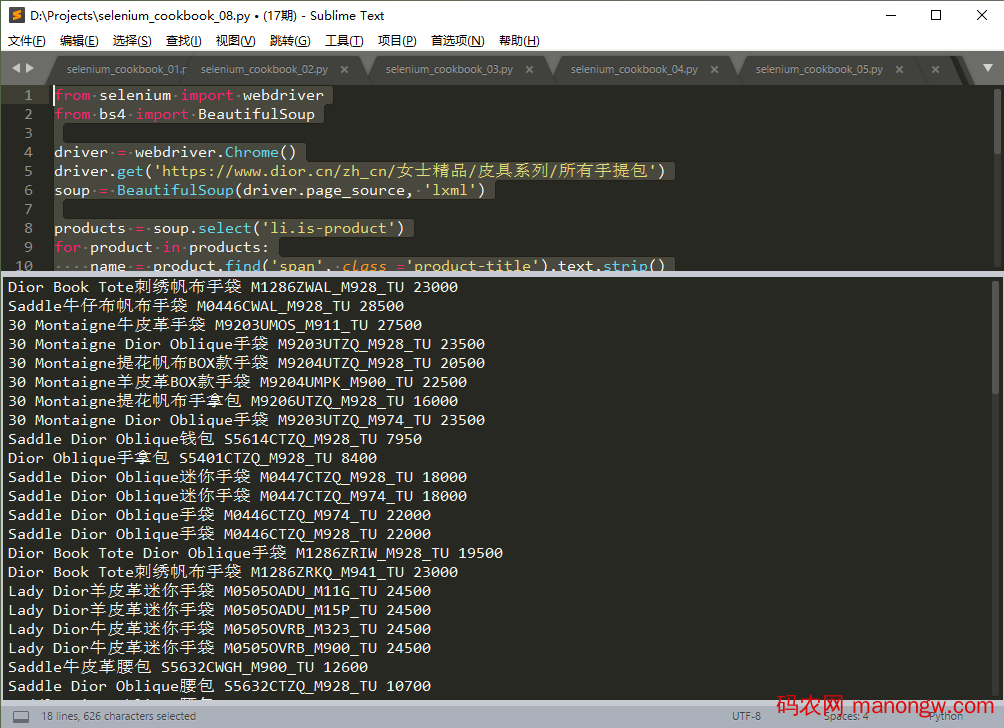The height and width of the screenshot is (728, 1004).
Task: Close the selenium_cookbook_02.py tab with its x icon
Action: click(346, 72)
